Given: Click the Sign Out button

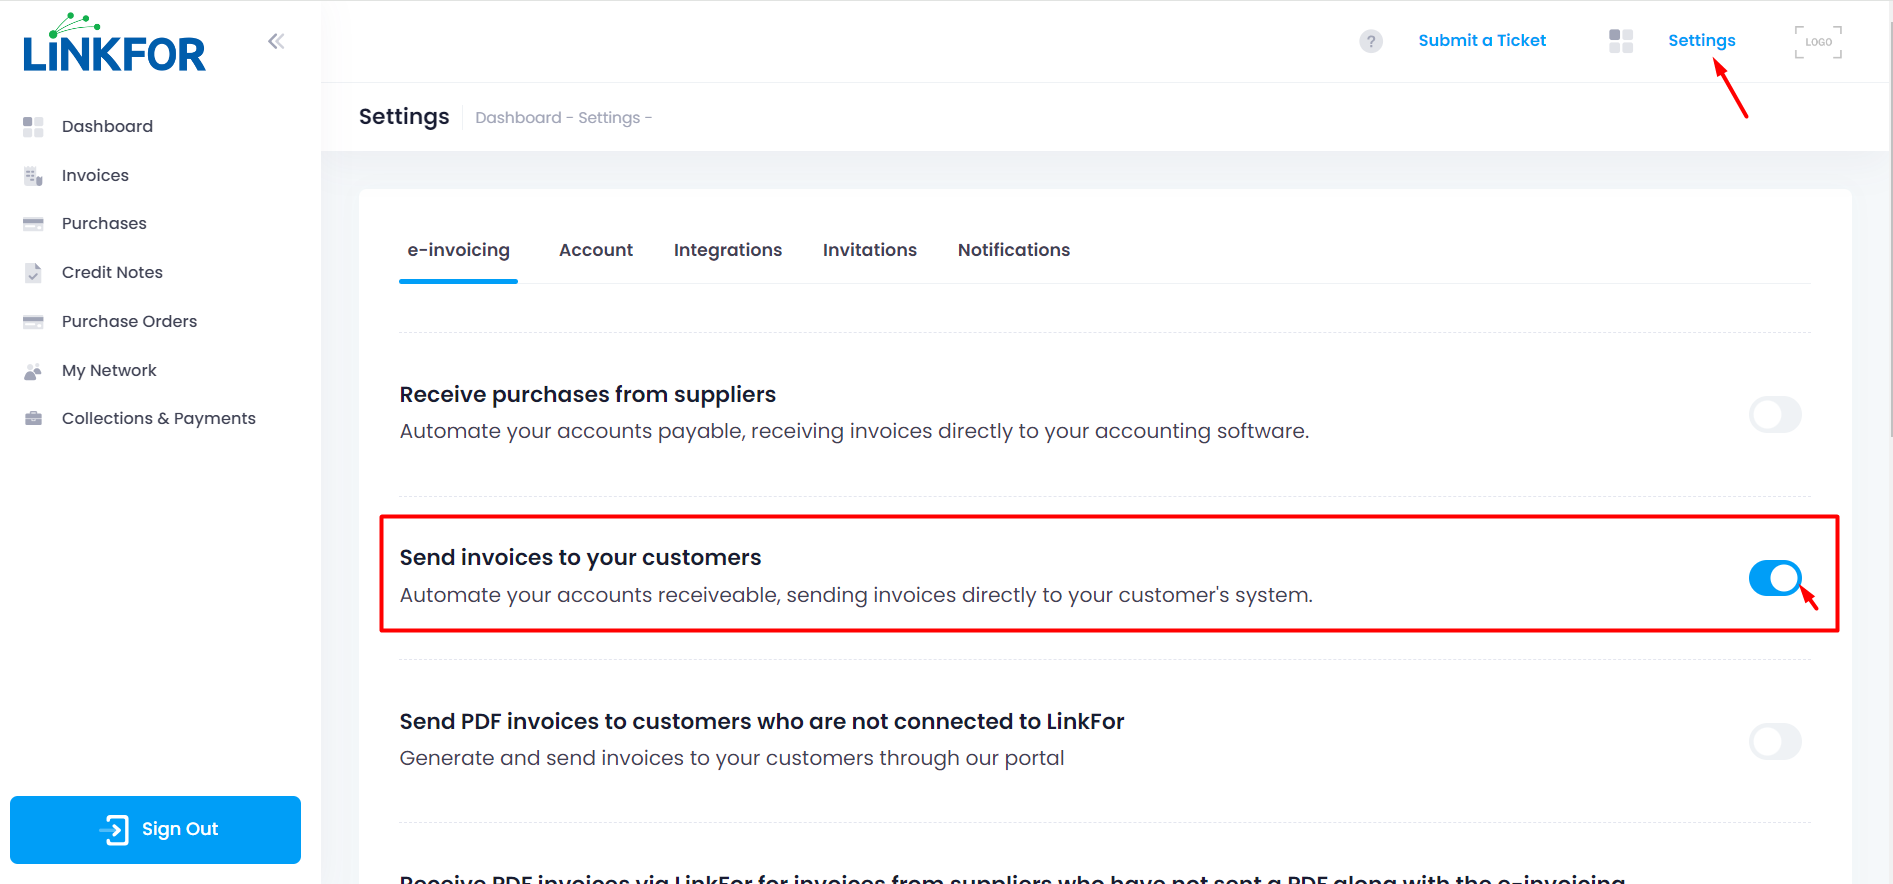Looking at the screenshot, I should coord(155,830).
